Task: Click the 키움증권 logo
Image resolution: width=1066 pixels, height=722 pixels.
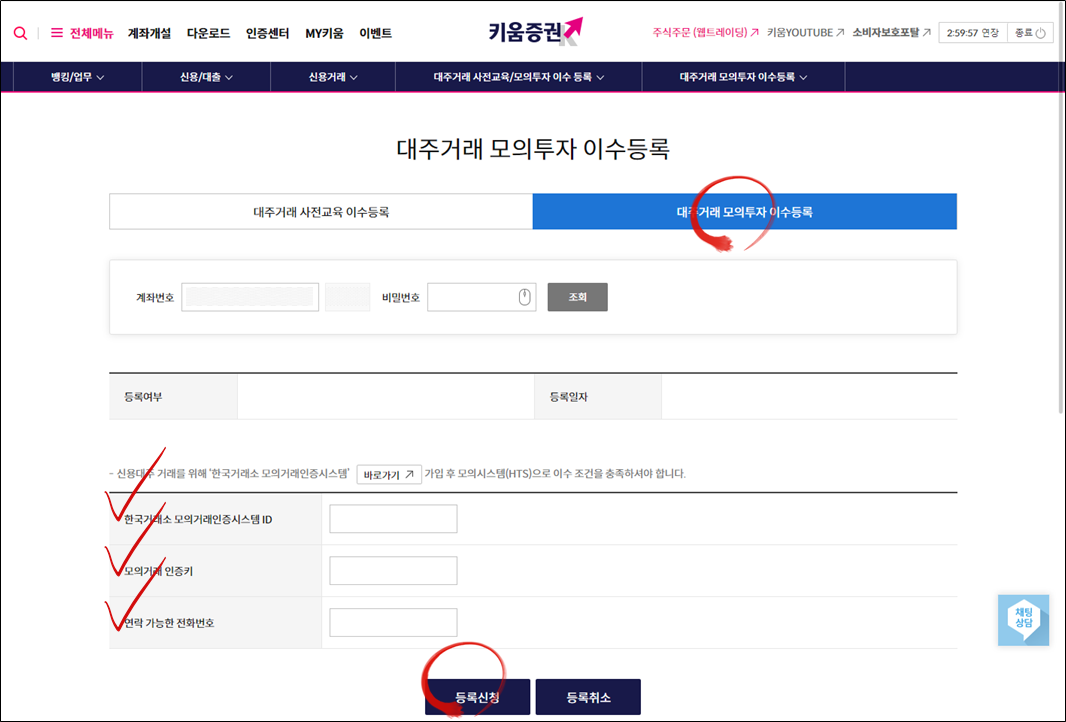Action: tap(536, 31)
